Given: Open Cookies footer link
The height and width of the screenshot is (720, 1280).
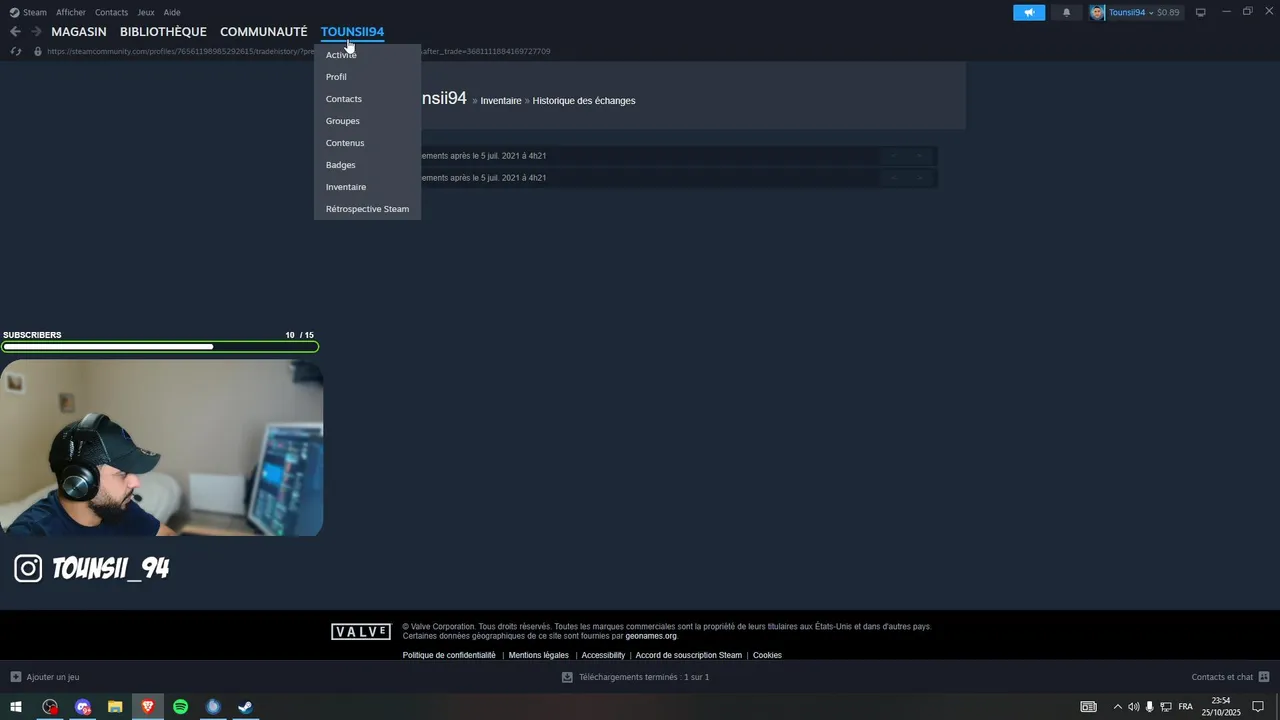Looking at the screenshot, I should coord(767,655).
